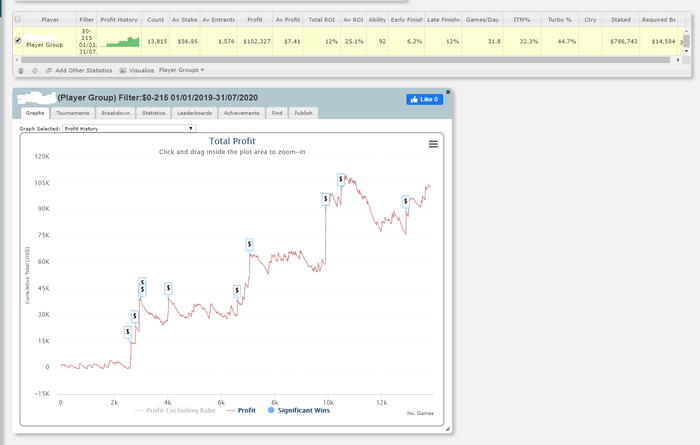Click the $786,743 staked cell

click(621, 41)
